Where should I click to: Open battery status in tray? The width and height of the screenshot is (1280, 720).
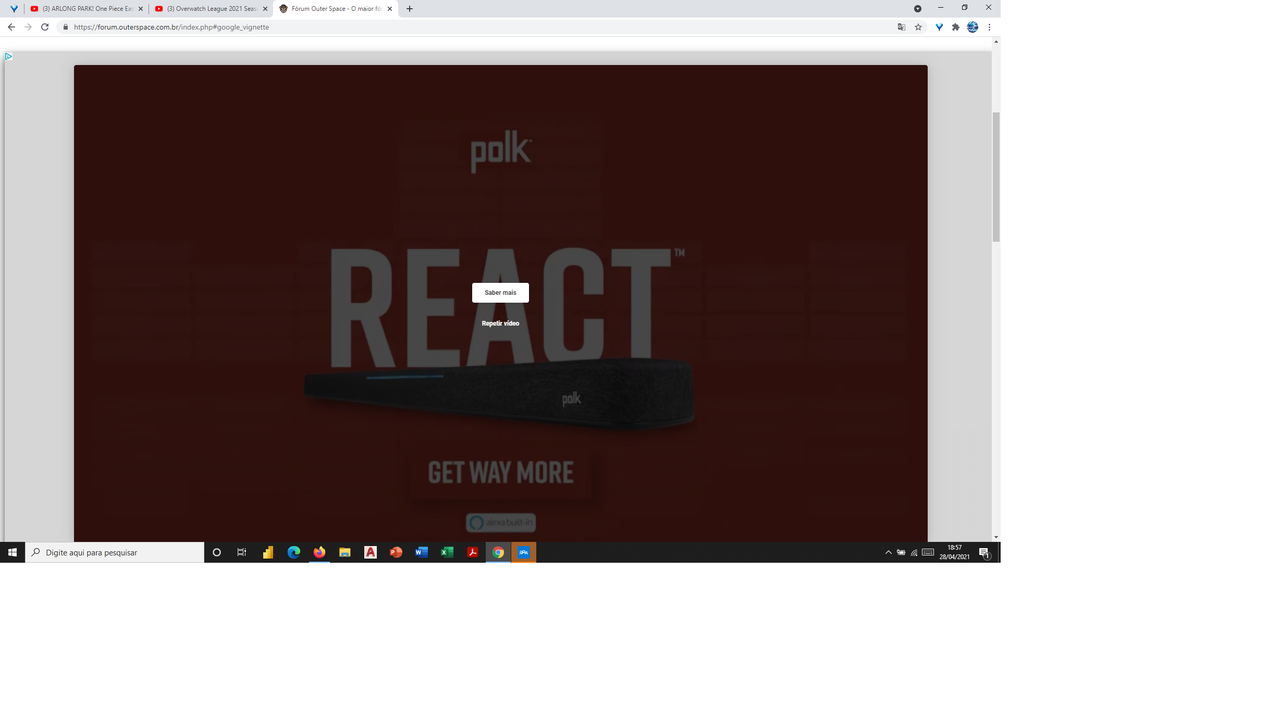(x=901, y=552)
